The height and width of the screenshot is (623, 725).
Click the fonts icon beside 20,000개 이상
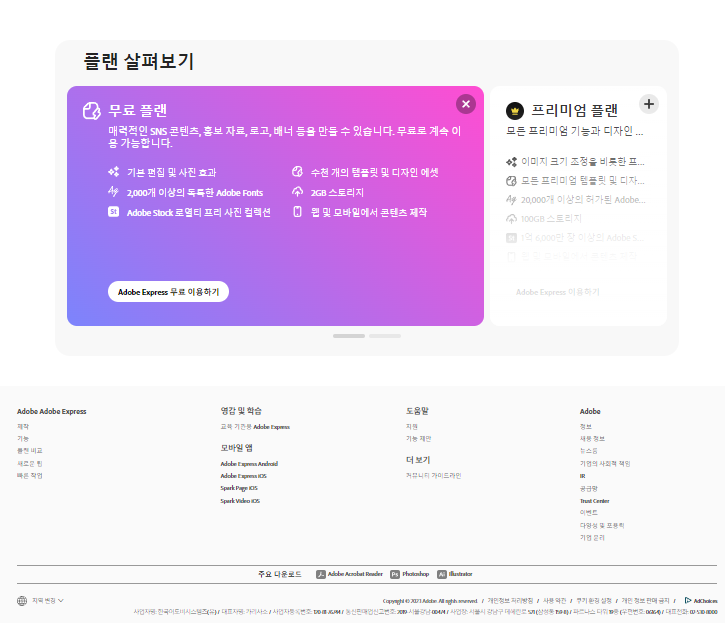511,199
